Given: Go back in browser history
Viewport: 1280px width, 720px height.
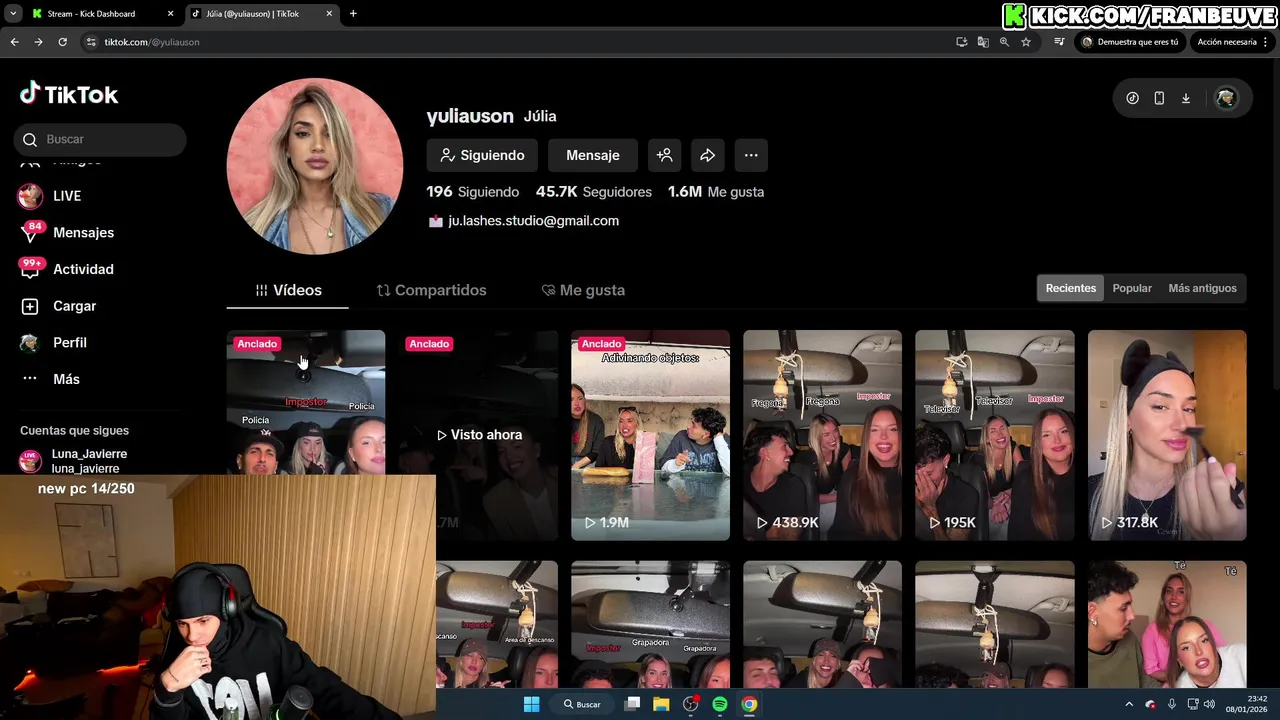Looking at the screenshot, I should tap(14, 42).
